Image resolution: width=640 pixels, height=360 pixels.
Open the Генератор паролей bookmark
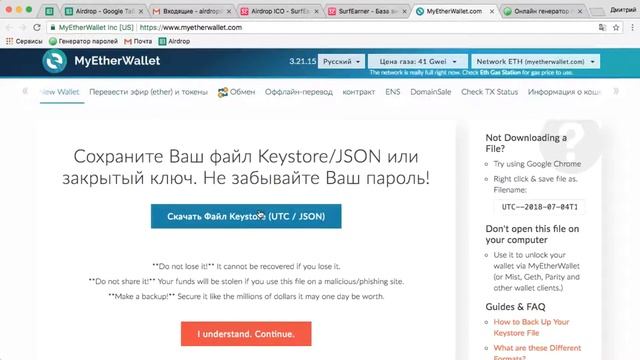83,41
